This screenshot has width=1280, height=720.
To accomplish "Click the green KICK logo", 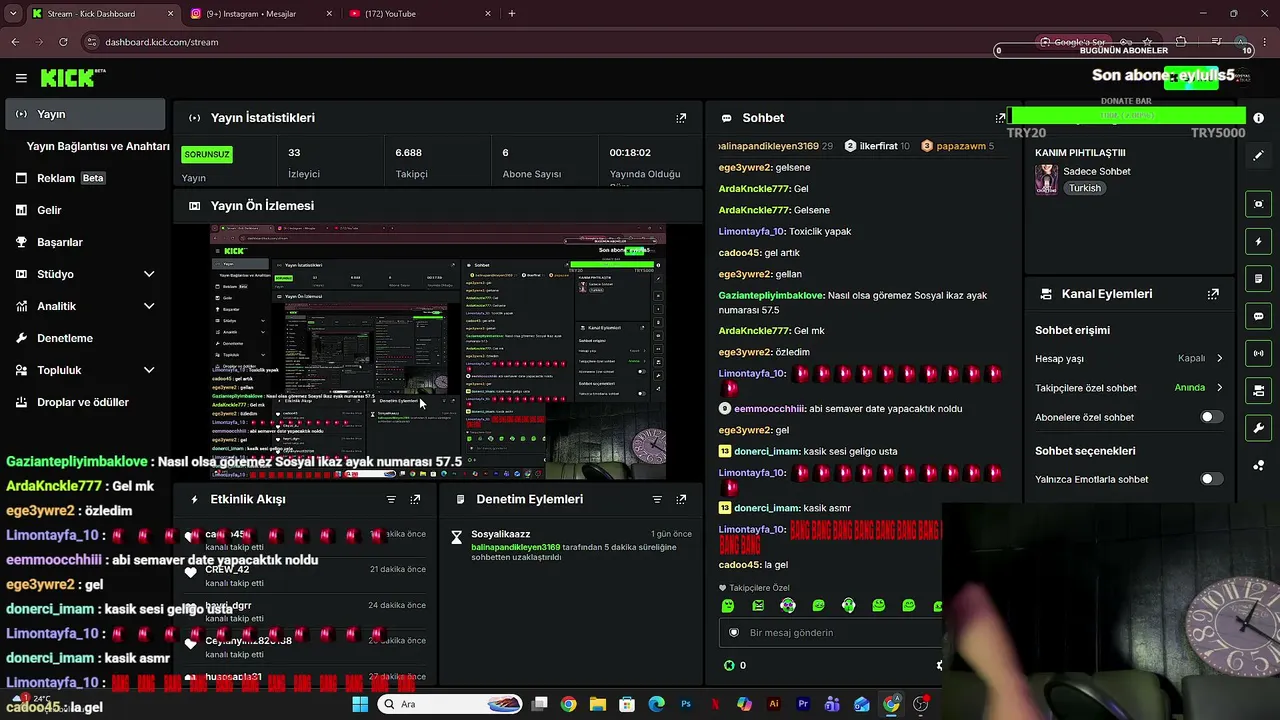I will tap(68, 78).
